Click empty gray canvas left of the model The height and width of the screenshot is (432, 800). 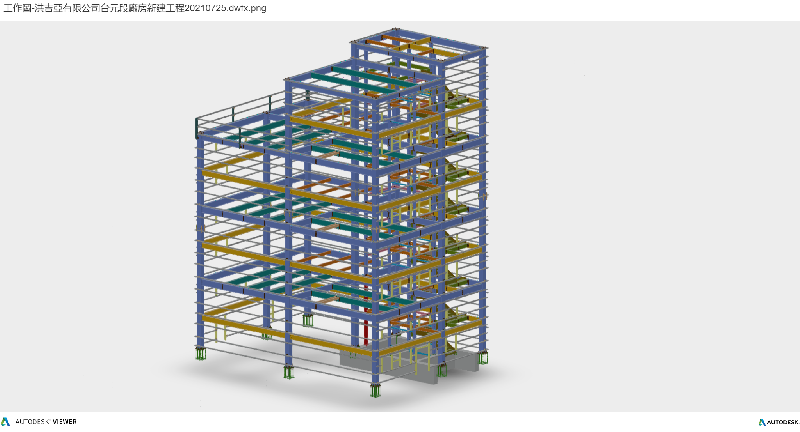pos(90,220)
